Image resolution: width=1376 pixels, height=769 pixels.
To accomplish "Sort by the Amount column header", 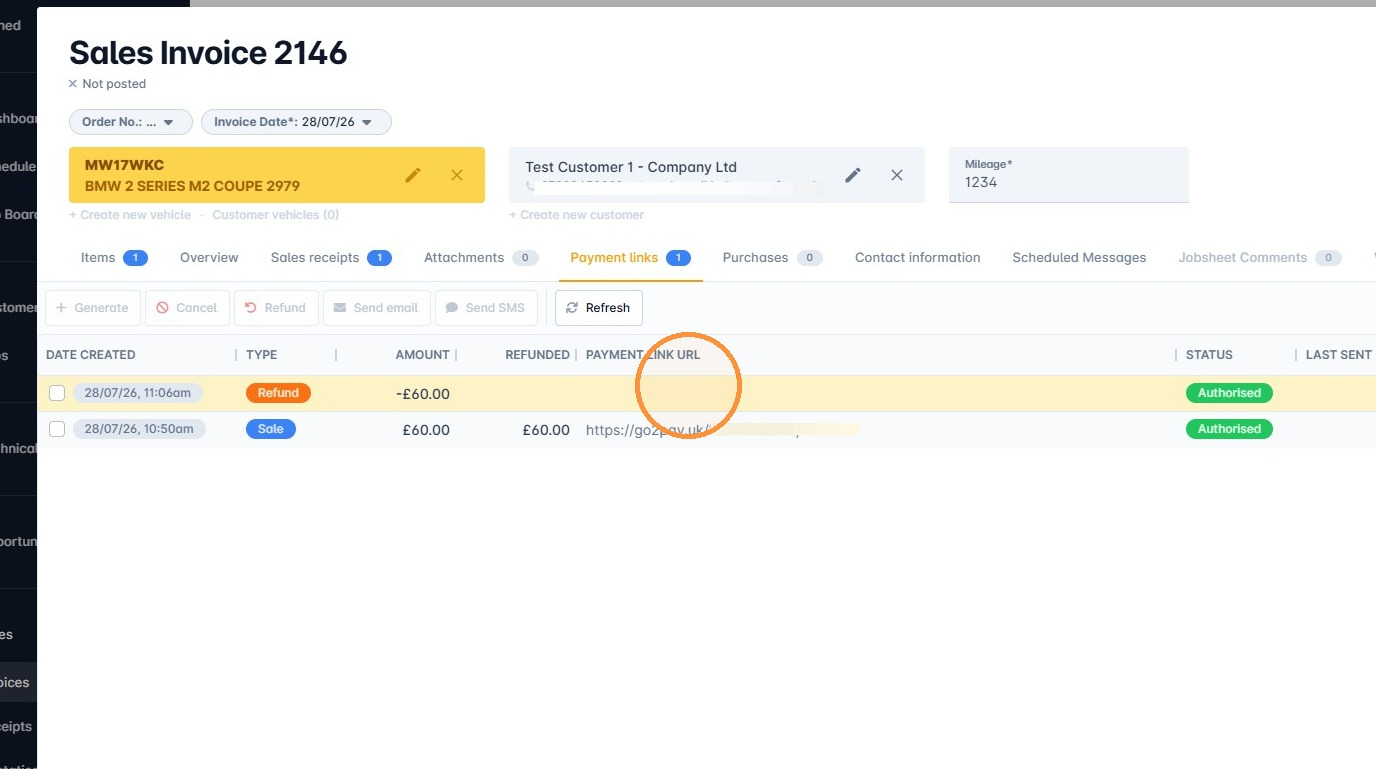I will (422, 355).
